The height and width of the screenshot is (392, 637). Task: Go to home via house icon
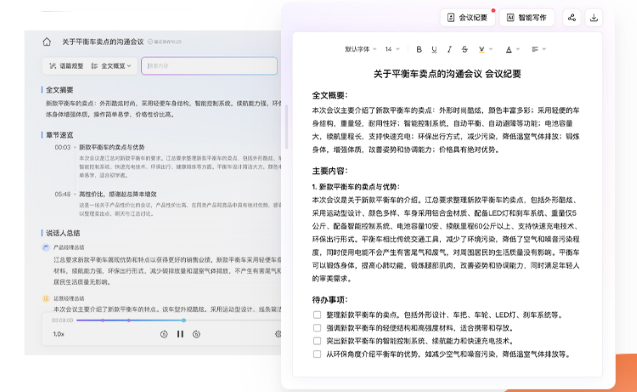[47, 42]
